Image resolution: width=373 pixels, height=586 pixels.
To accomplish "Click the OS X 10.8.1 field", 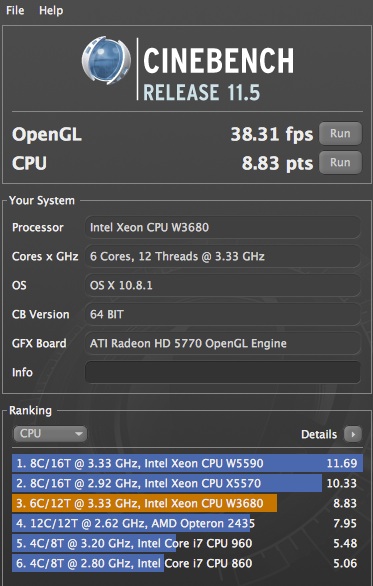I will [223, 285].
